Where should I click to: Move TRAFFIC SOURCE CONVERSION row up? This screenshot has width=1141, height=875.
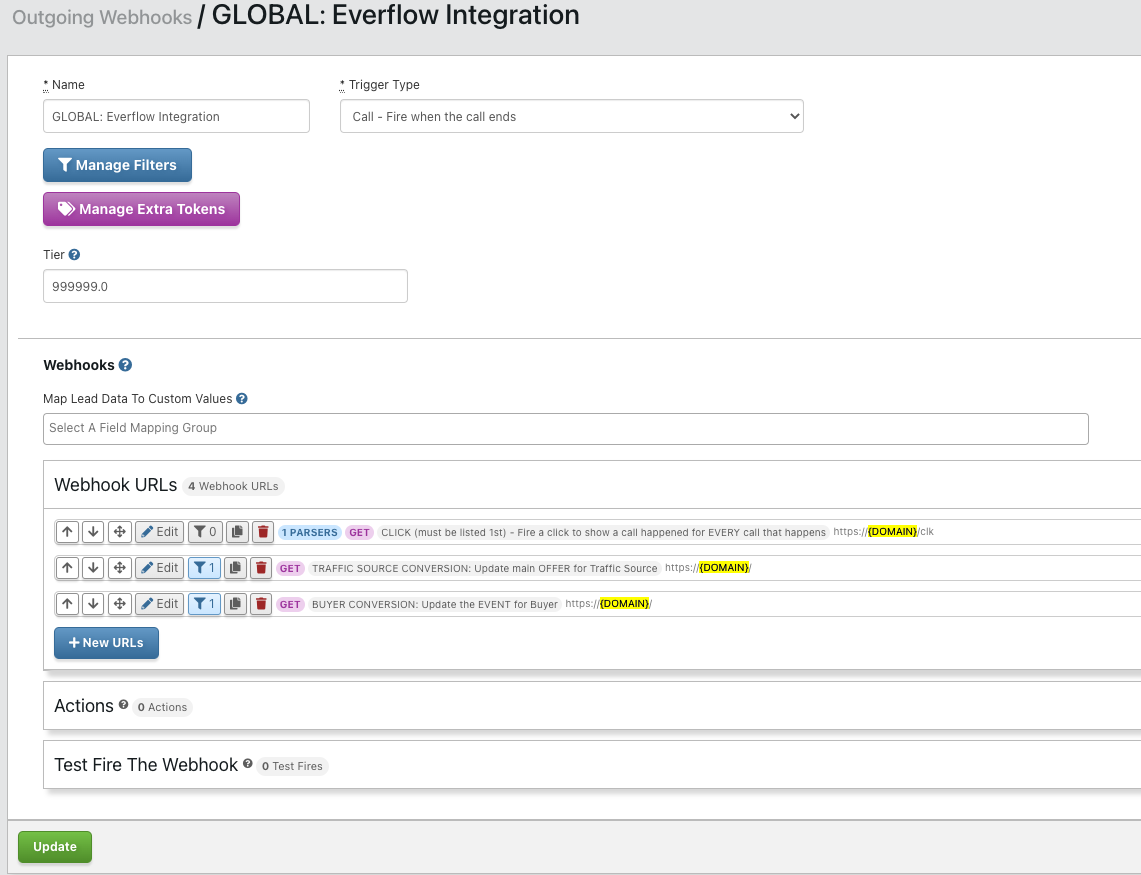(x=67, y=568)
